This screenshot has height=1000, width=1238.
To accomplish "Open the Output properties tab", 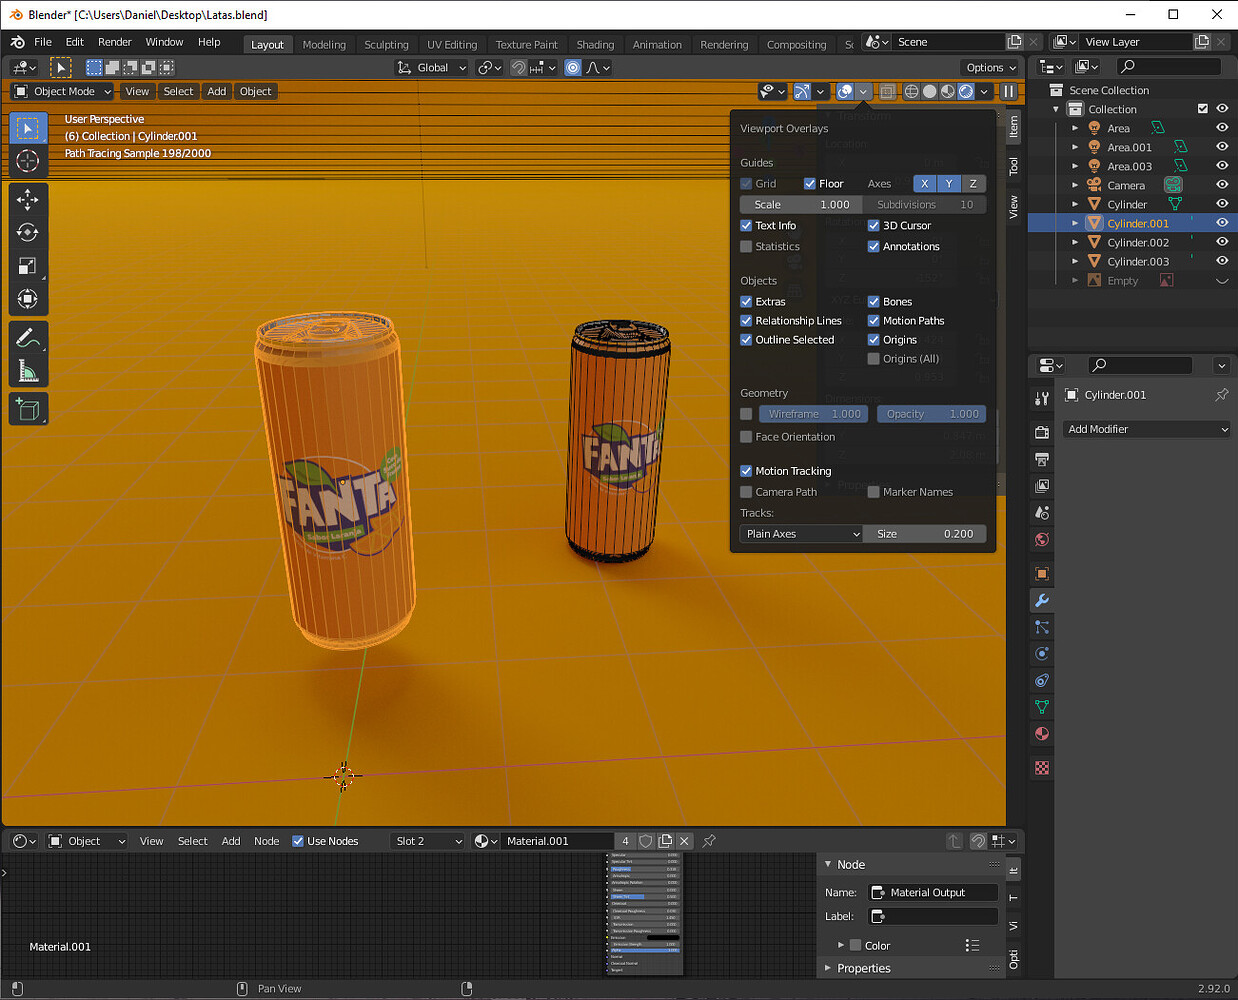I will 1042,459.
